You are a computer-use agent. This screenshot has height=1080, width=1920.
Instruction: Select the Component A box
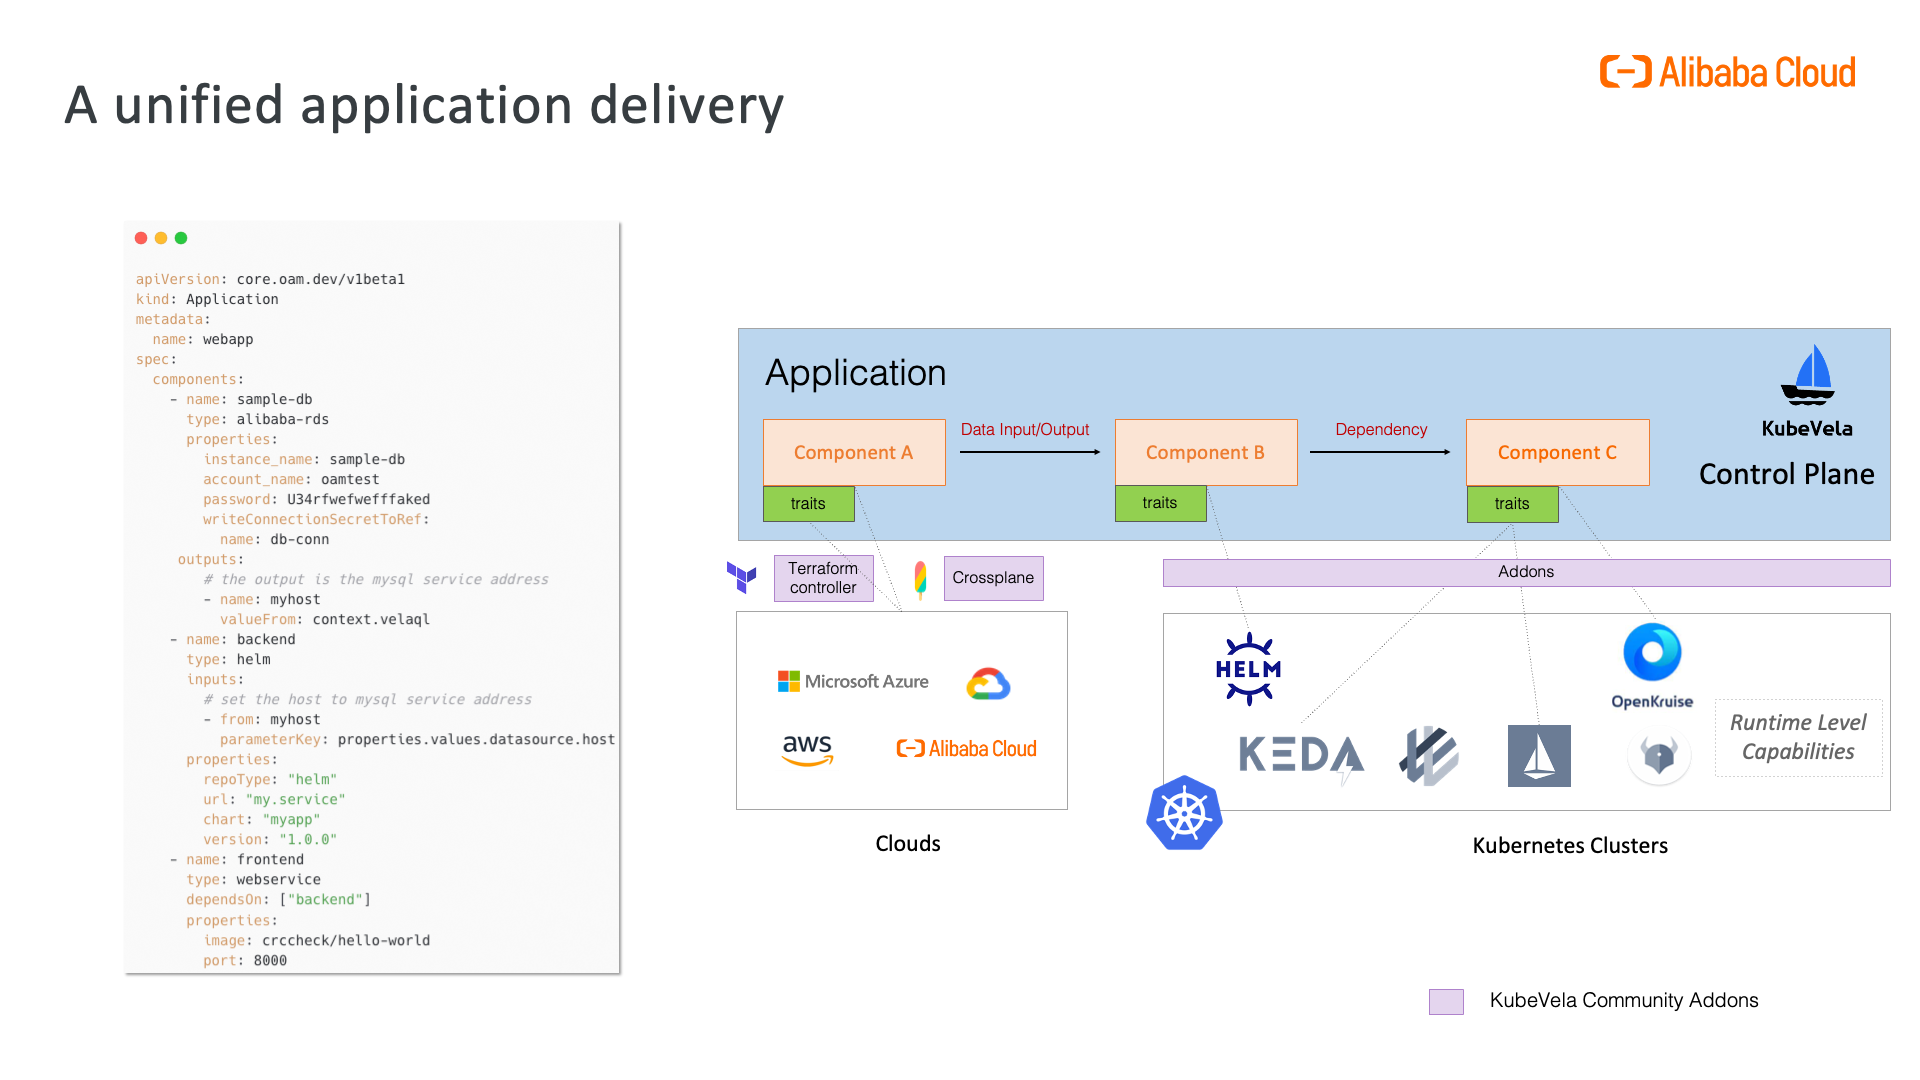coord(854,452)
